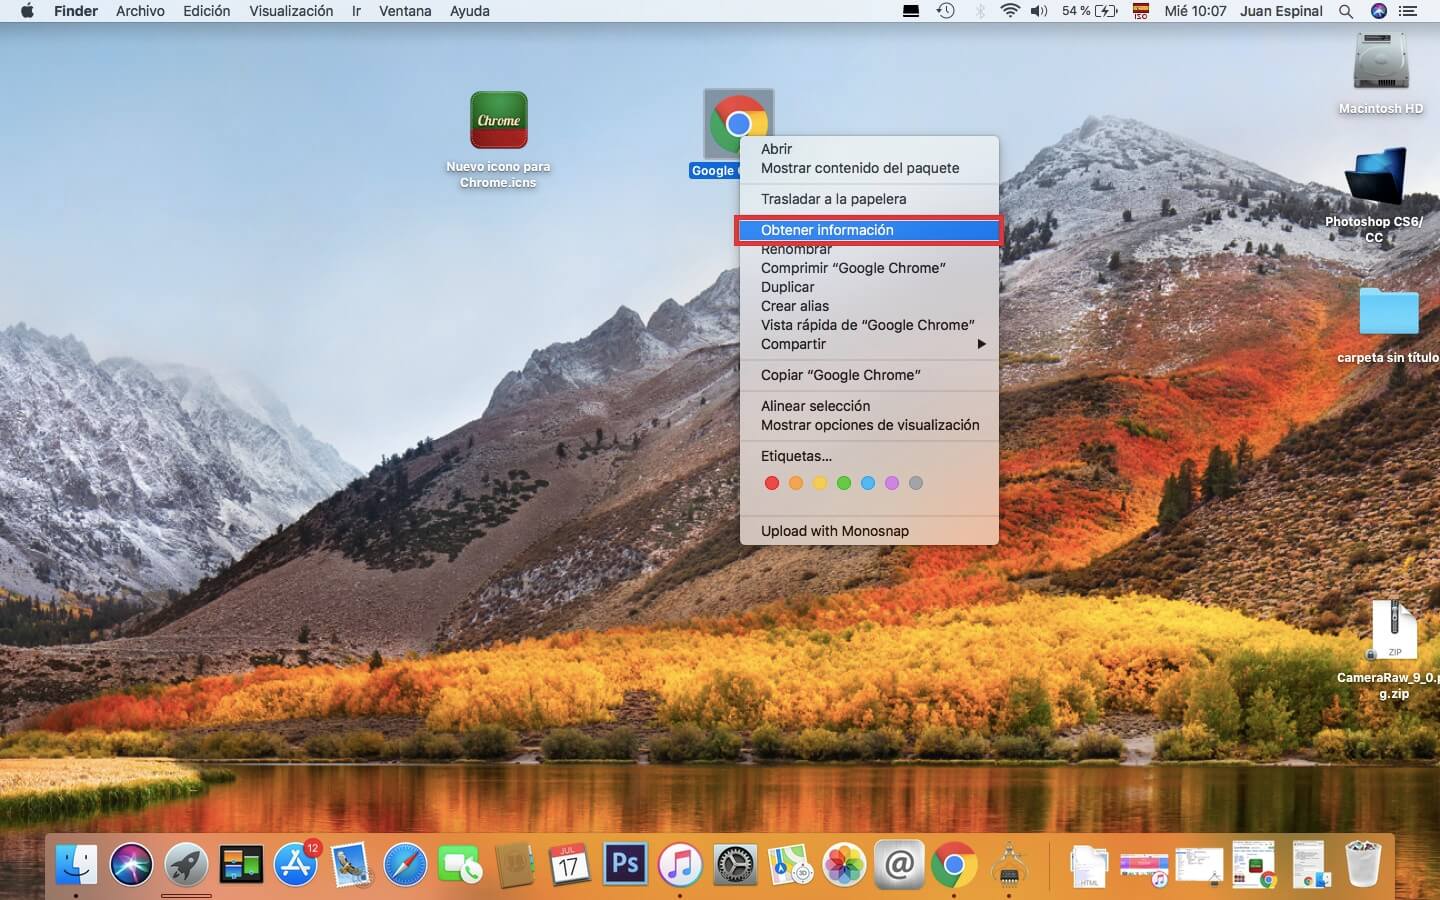
Task: Open Finder from the Dock
Action: (77, 864)
